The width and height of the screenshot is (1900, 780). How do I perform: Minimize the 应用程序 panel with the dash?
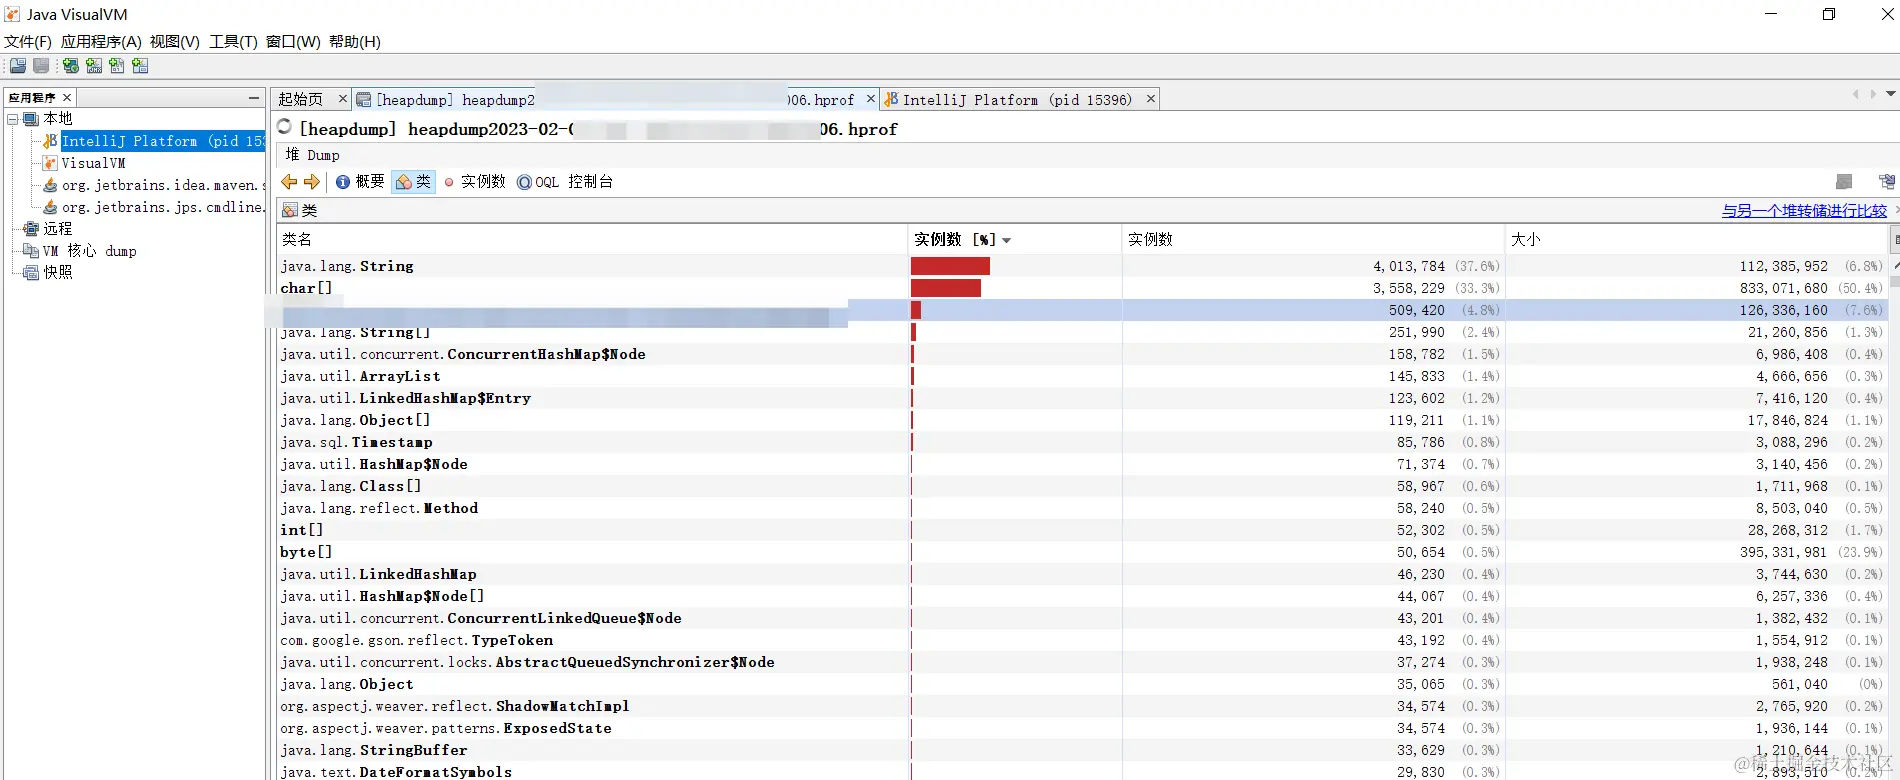(x=254, y=97)
